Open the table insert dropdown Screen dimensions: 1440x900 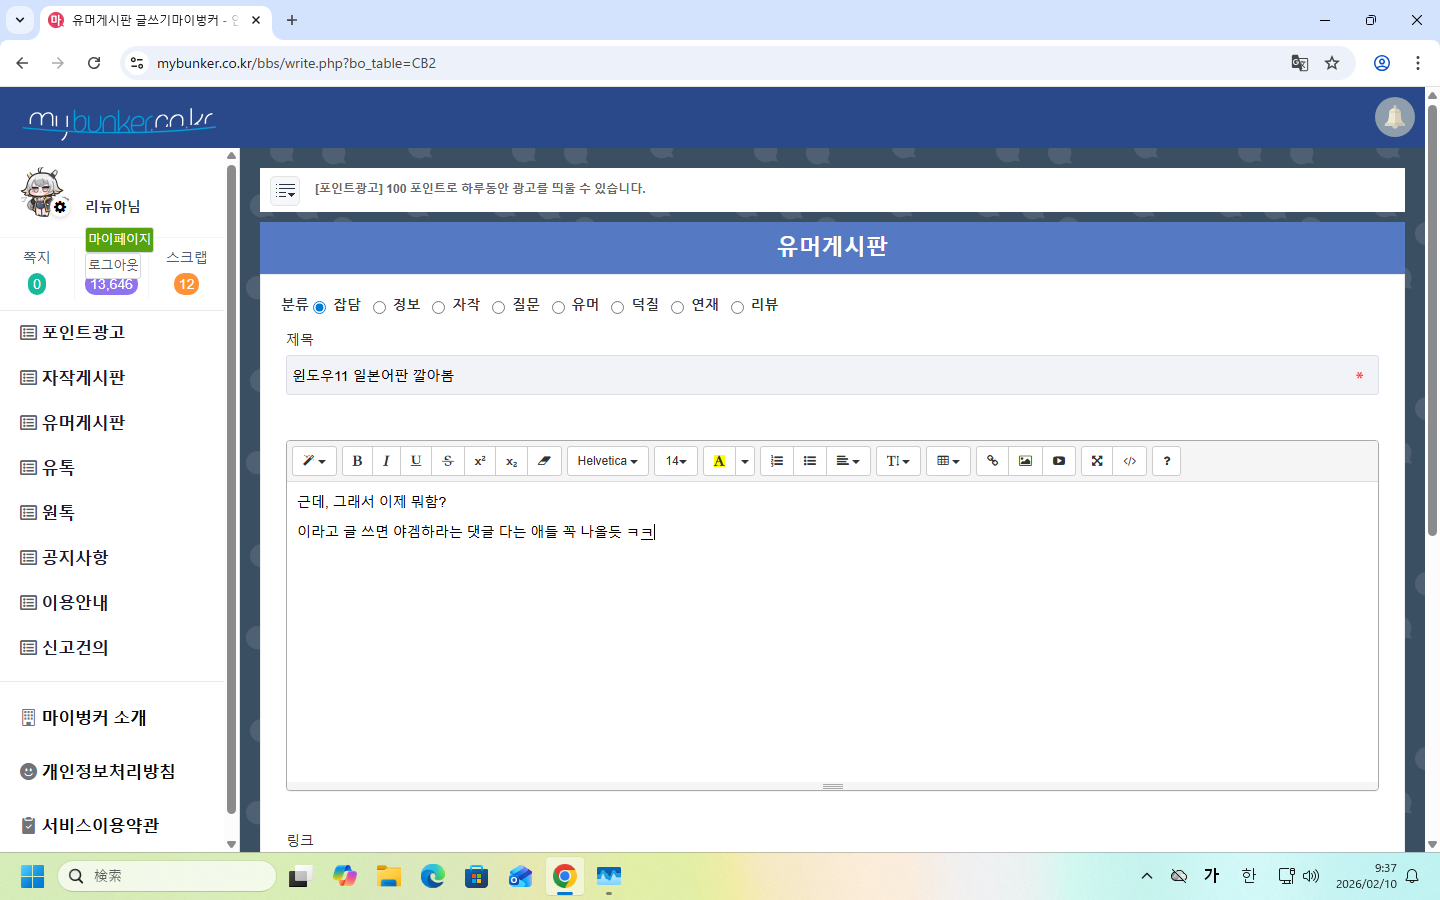click(948, 461)
